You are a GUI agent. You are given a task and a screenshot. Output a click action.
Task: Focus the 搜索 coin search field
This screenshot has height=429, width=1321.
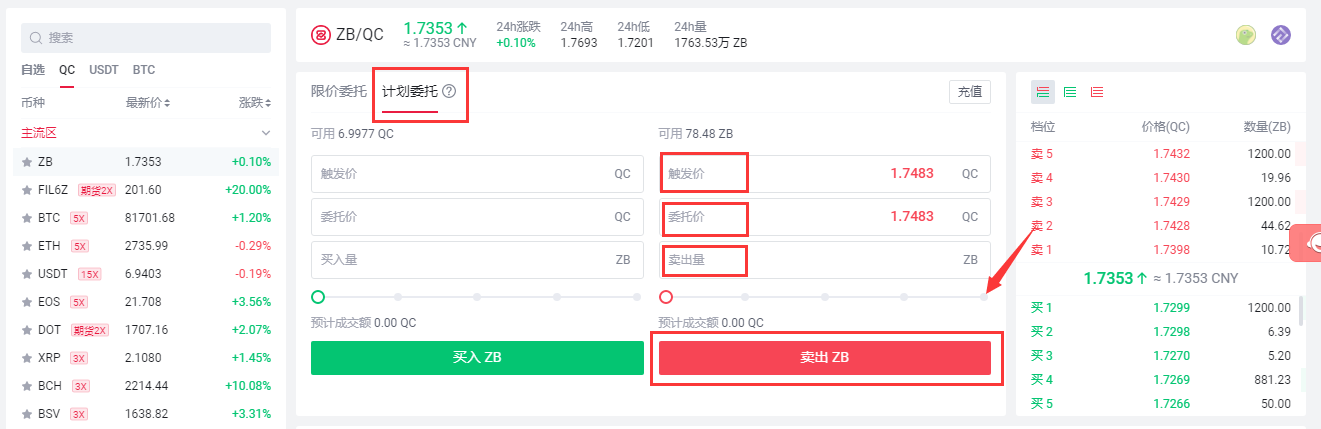(x=146, y=38)
